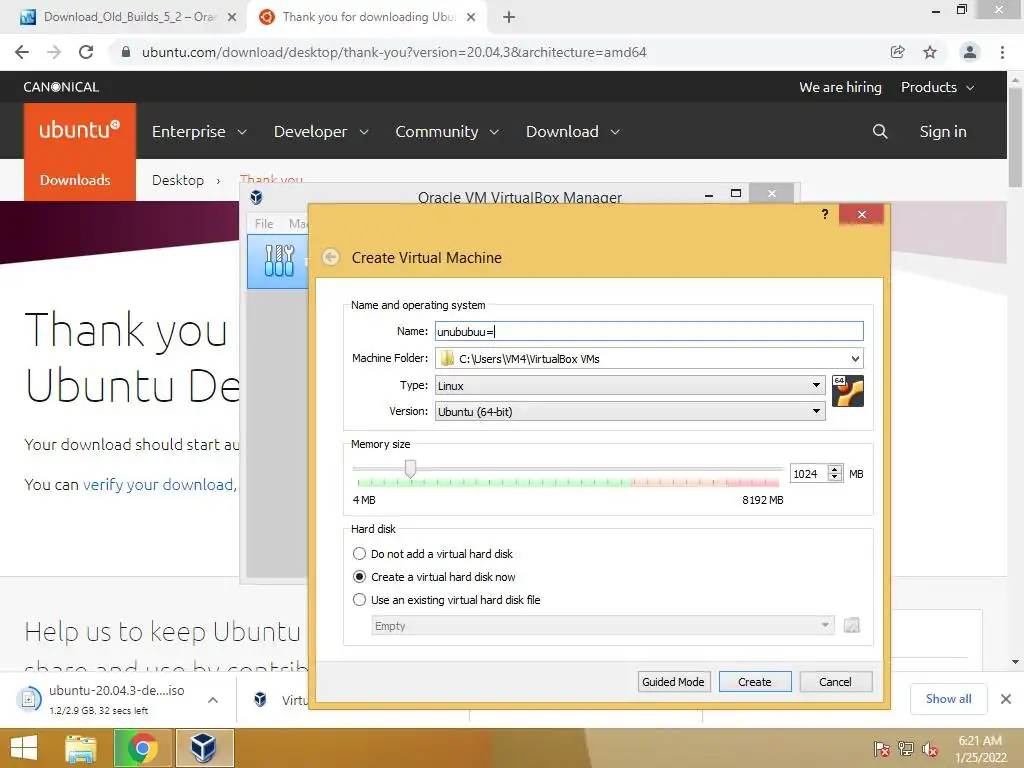
Task: Open Windows Start button
Action: pos(24,748)
